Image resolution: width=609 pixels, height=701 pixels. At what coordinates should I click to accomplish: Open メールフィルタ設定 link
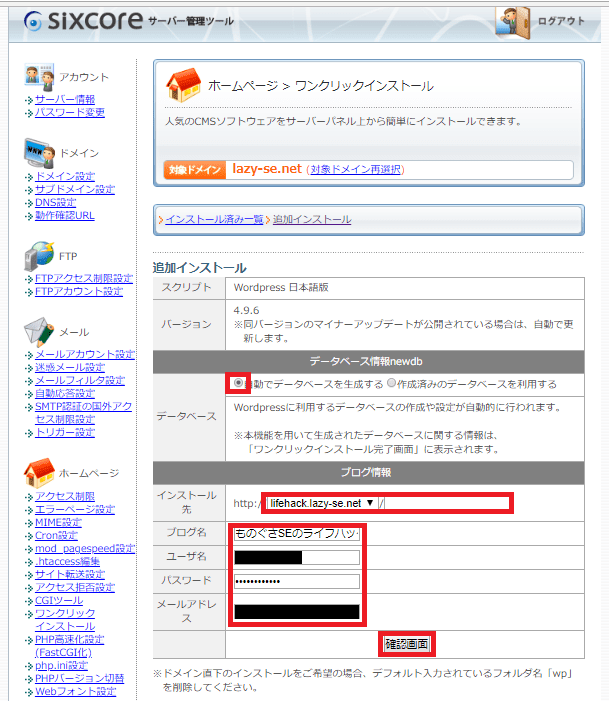point(80,380)
